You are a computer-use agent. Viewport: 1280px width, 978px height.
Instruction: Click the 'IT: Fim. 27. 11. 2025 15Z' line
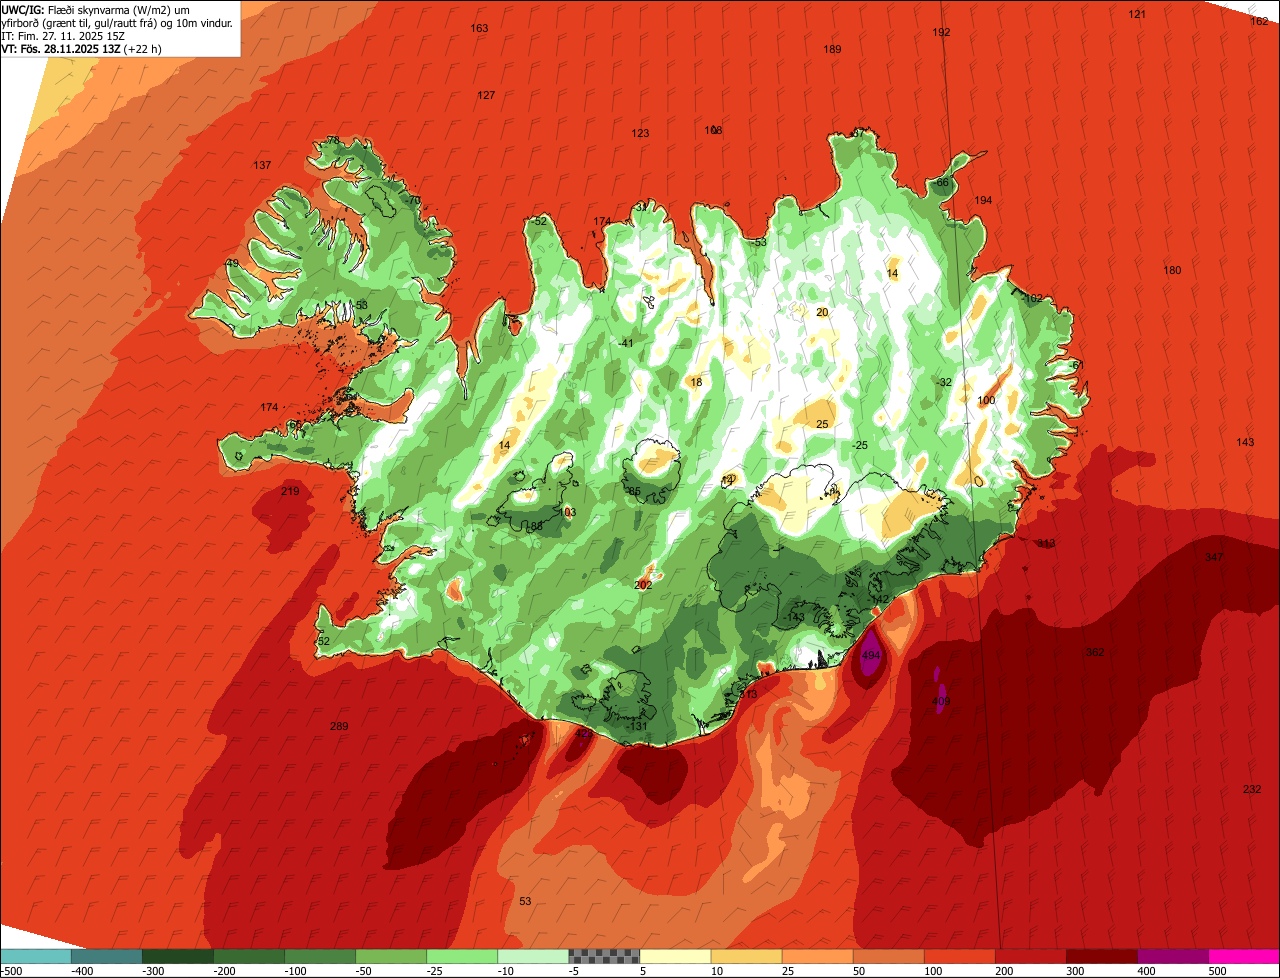63,35
